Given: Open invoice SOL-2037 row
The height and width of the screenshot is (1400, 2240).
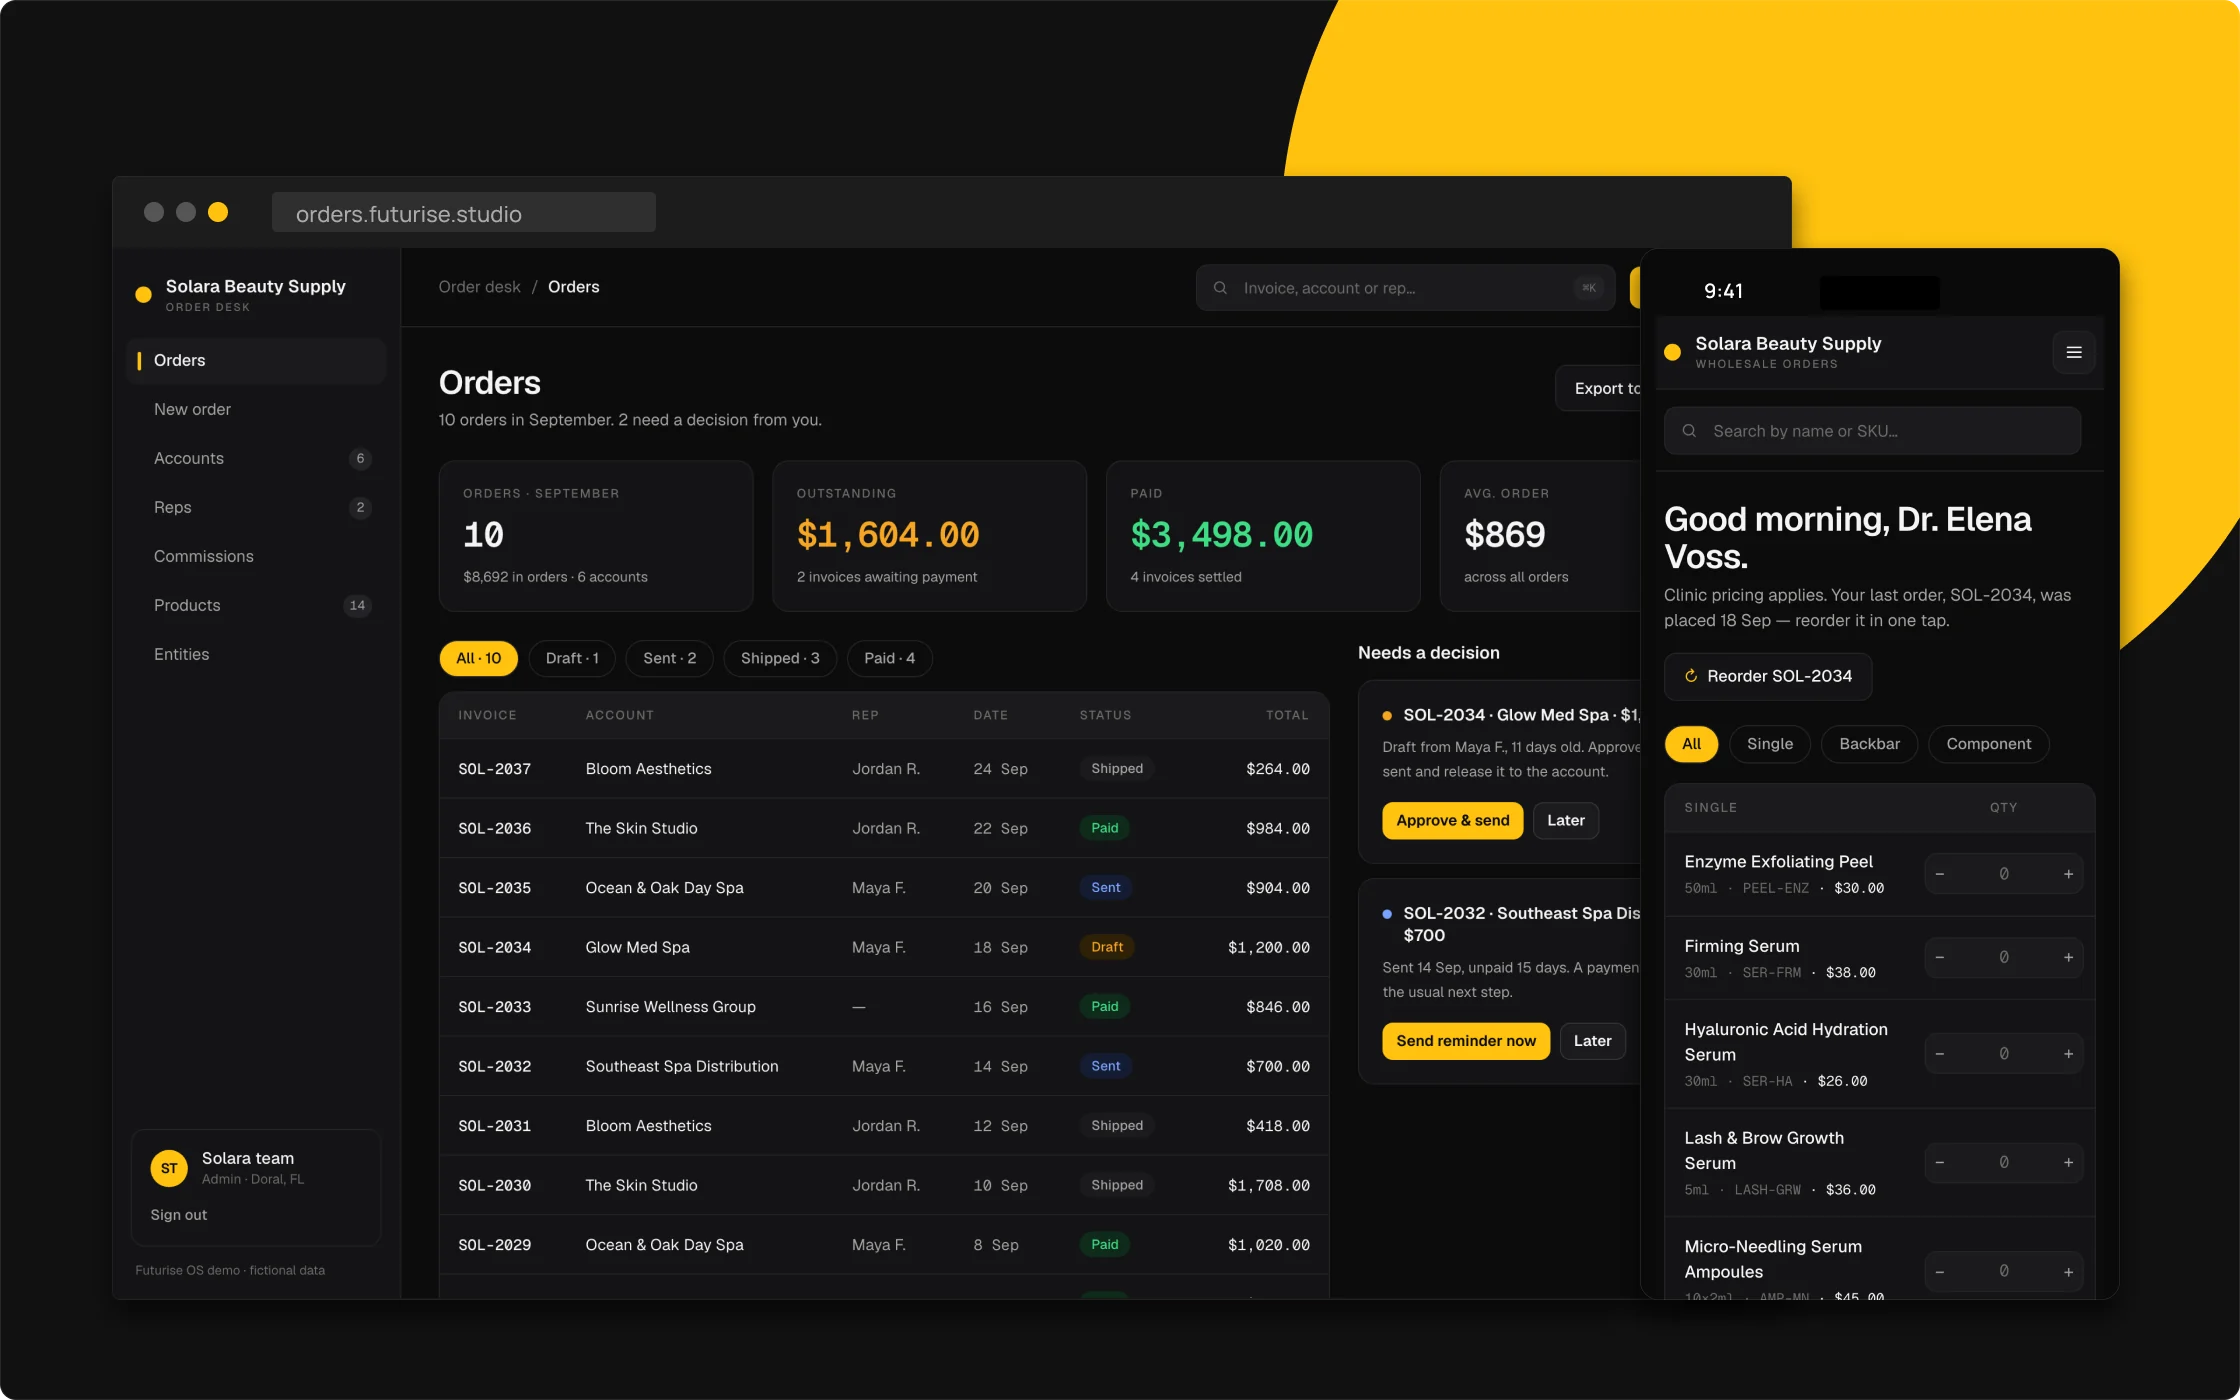Looking at the screenshot, I should click(x=884, y=769).
